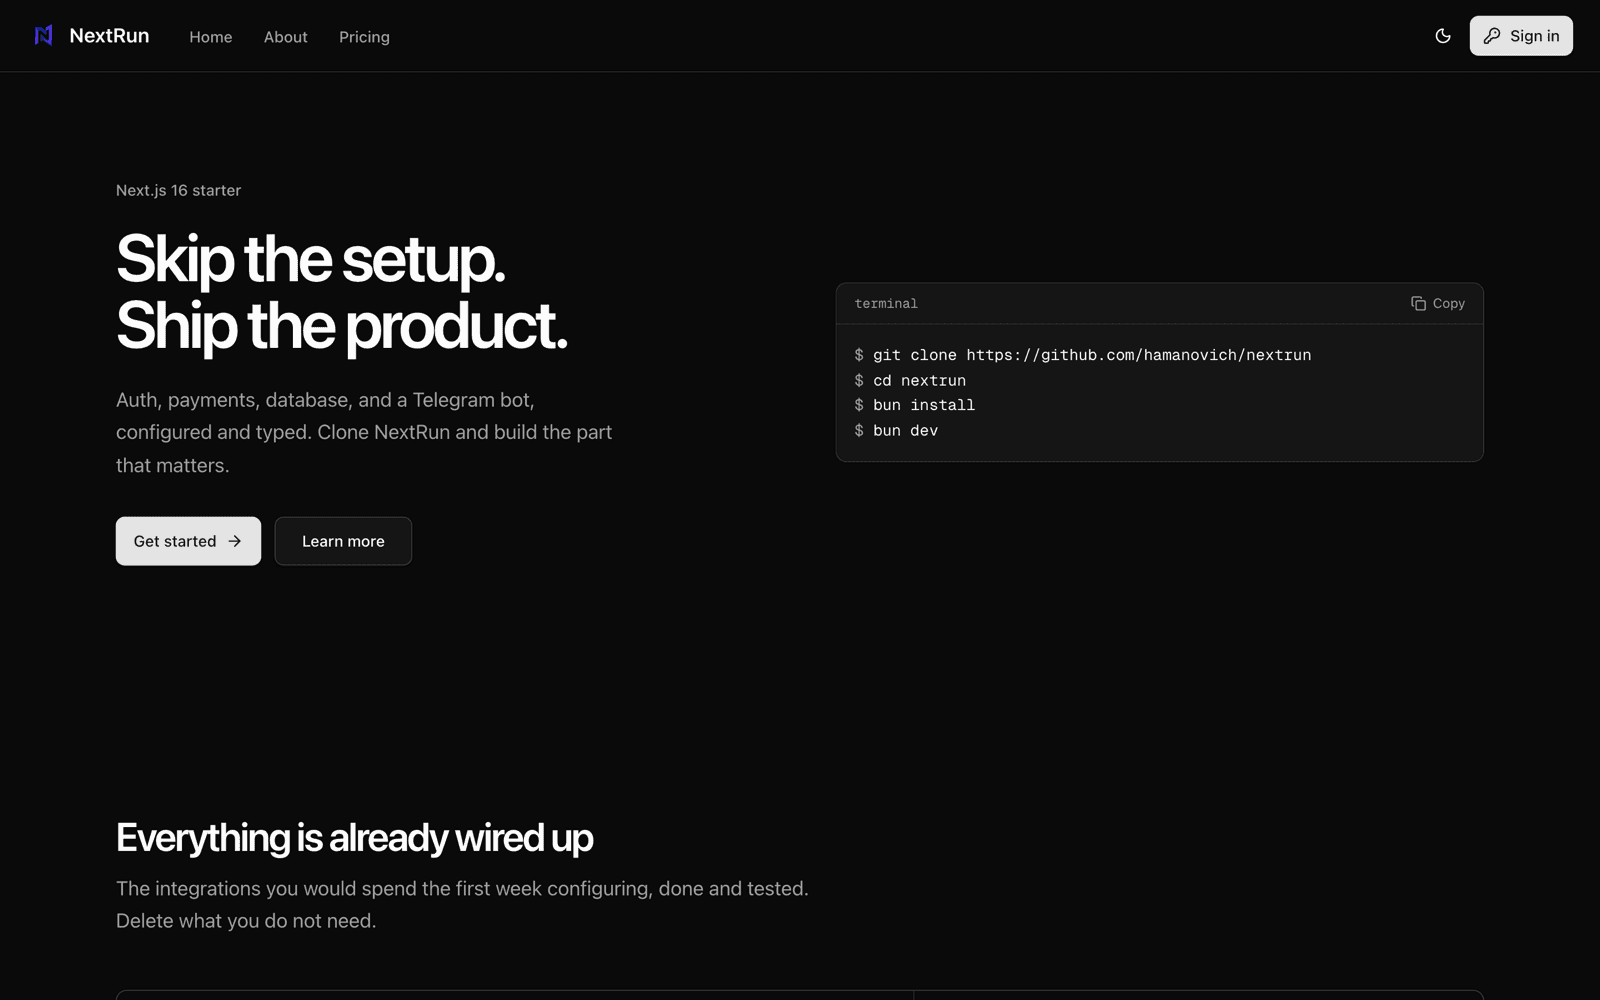The height and width of the screenshot is (1000, 1600).
Task: Click the key icon in the Sign in button
Action: point(1491,36)
